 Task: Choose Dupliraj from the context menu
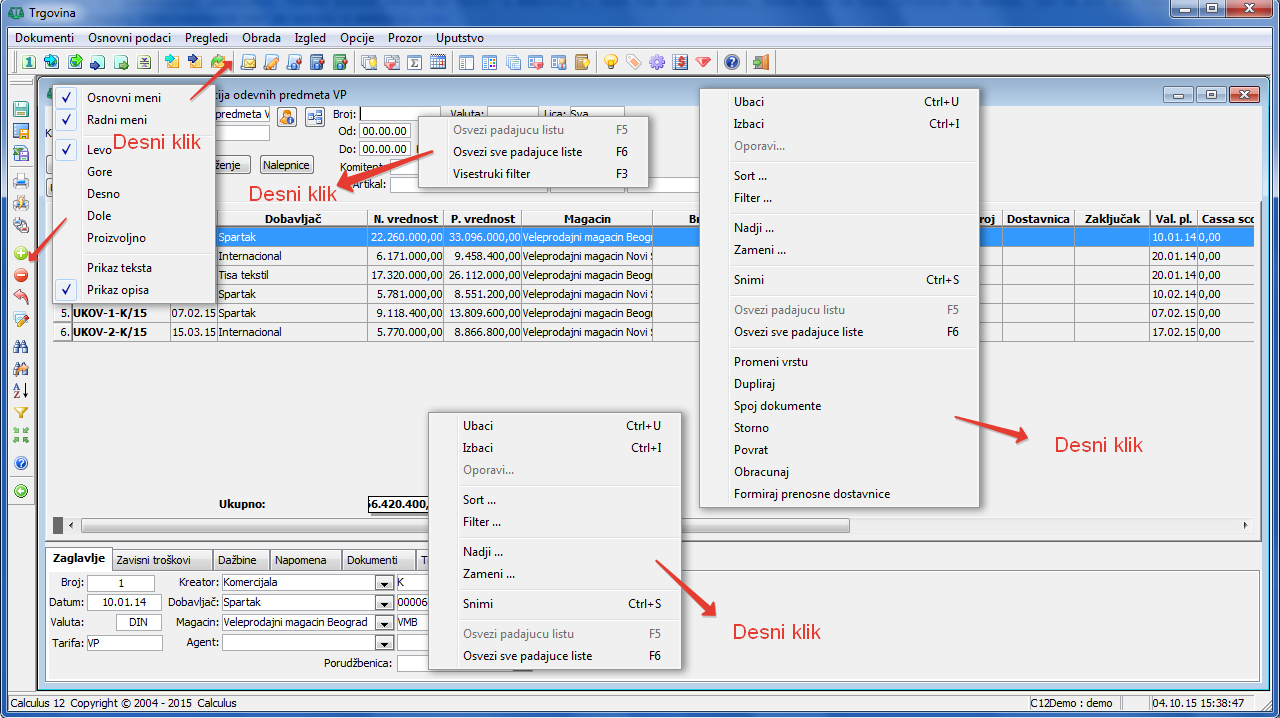click(839, 384)
